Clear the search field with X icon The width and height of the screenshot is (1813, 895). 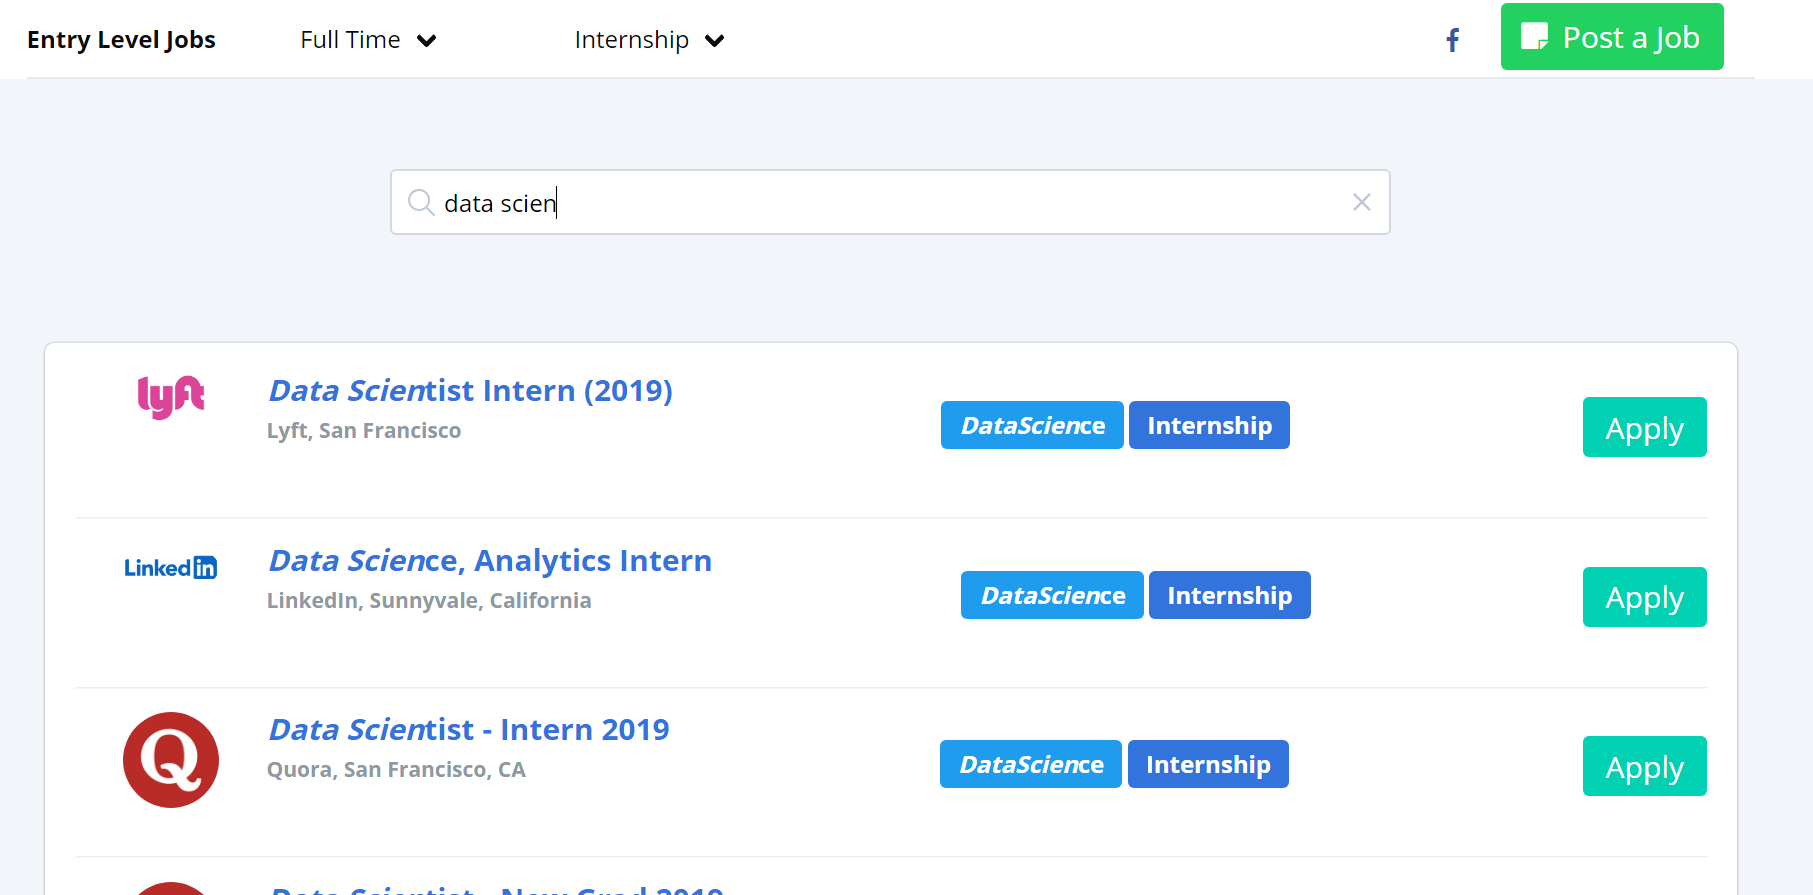point(1361,203)
